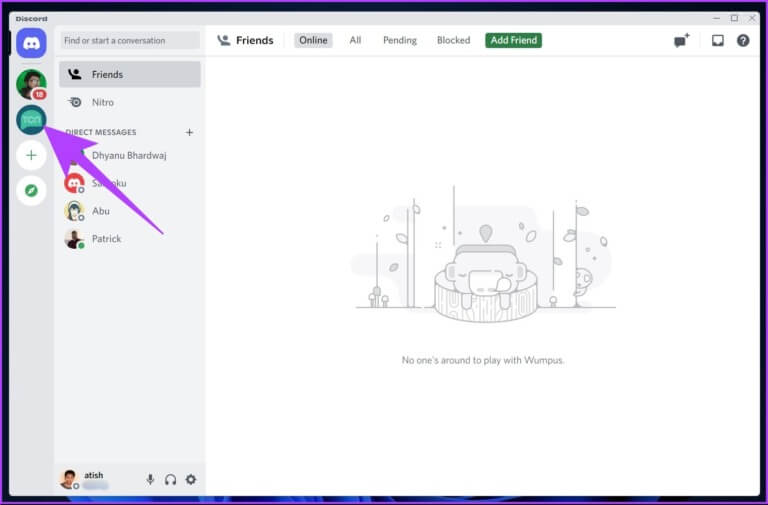Open chat with Dhyanu Bhardwaj

pos(130,155)
